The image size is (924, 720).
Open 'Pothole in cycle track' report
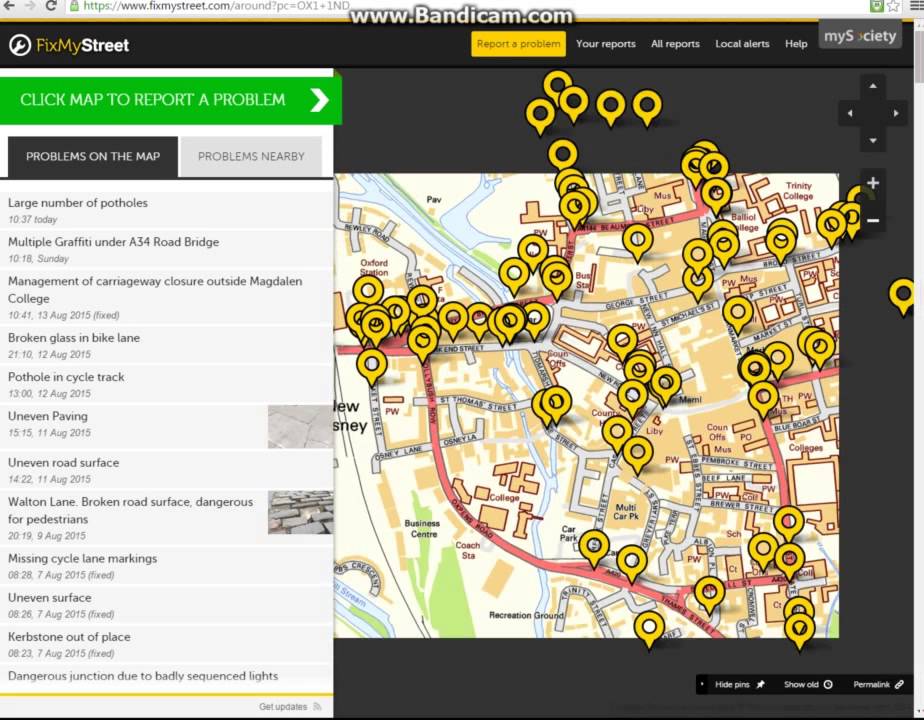[x=167, y=384]
